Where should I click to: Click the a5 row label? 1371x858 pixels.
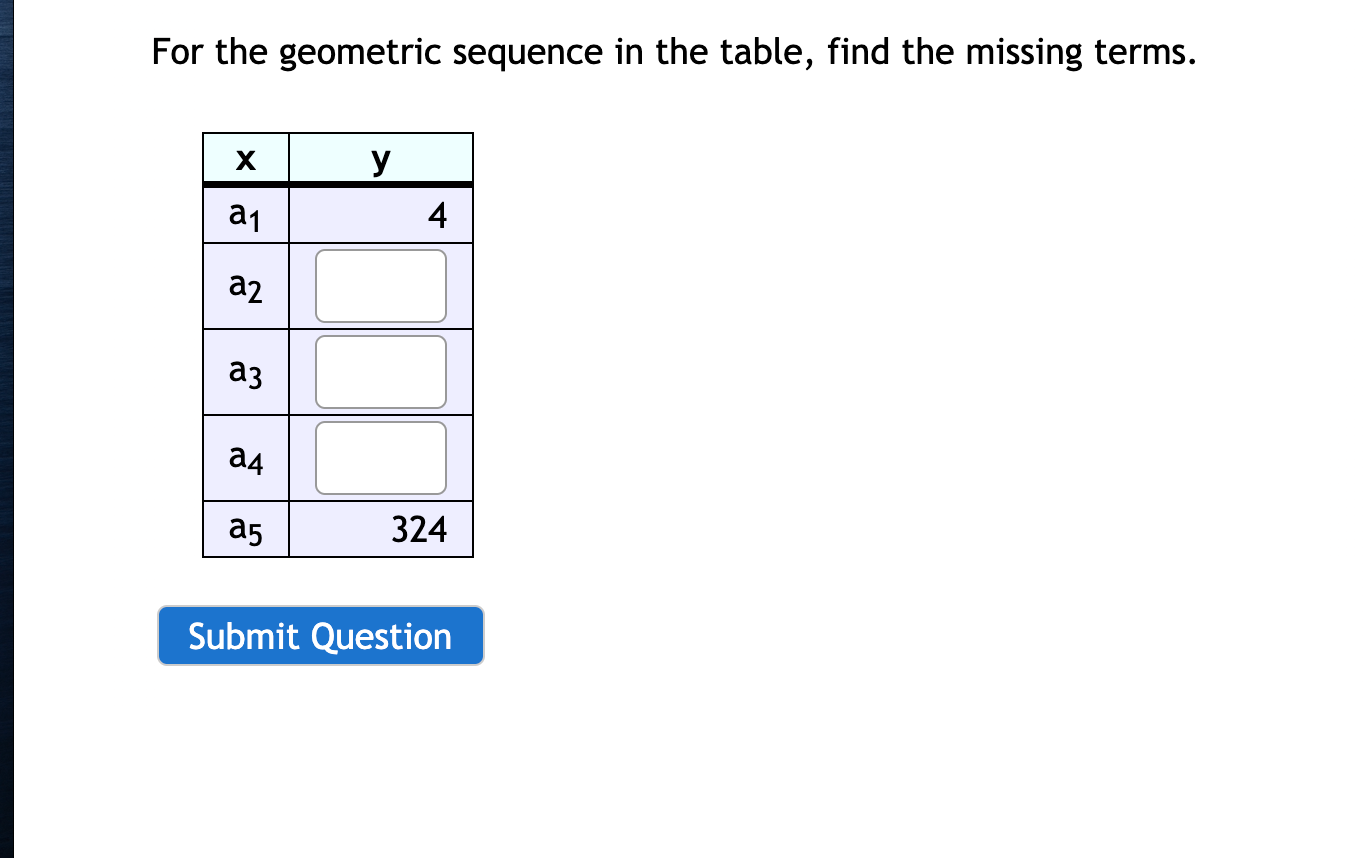click(x=245, y=529)
